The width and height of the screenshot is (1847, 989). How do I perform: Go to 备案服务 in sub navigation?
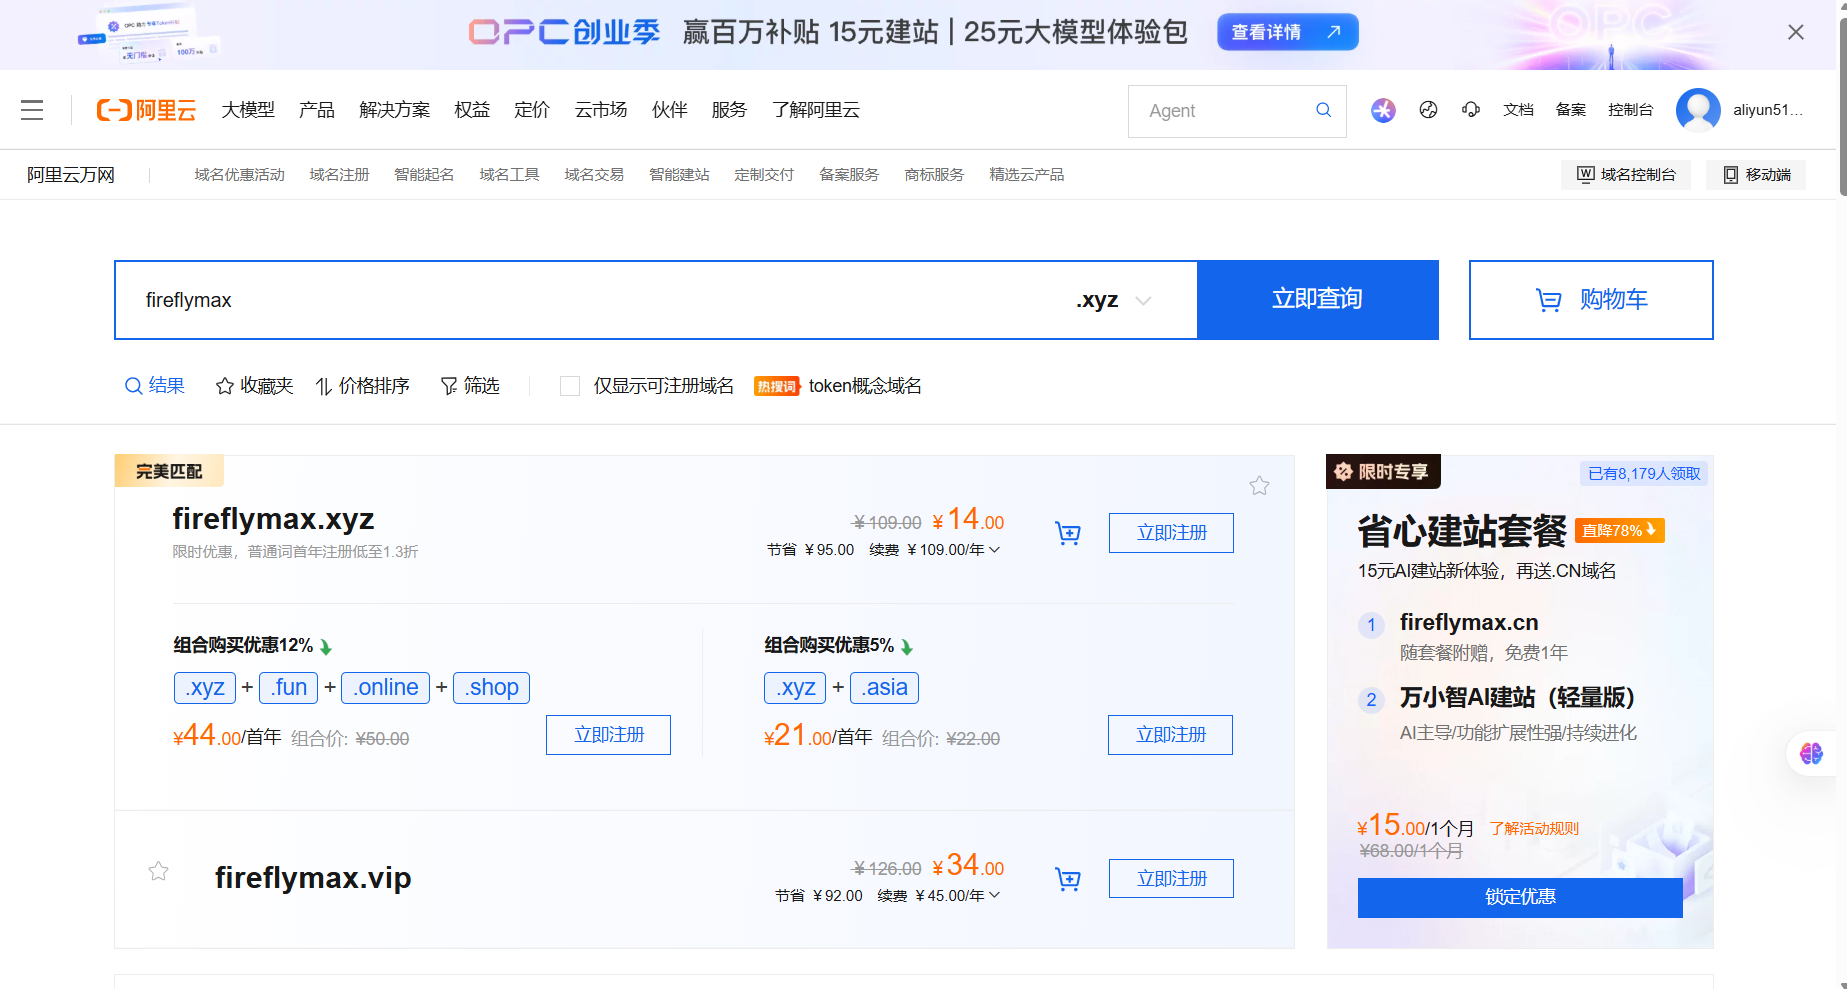(x=850, y=175)
